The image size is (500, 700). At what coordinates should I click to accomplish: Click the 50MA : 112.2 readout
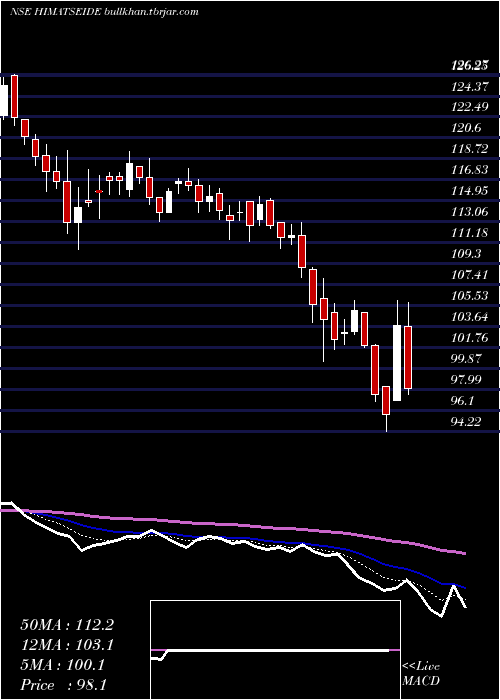(66, 625)
